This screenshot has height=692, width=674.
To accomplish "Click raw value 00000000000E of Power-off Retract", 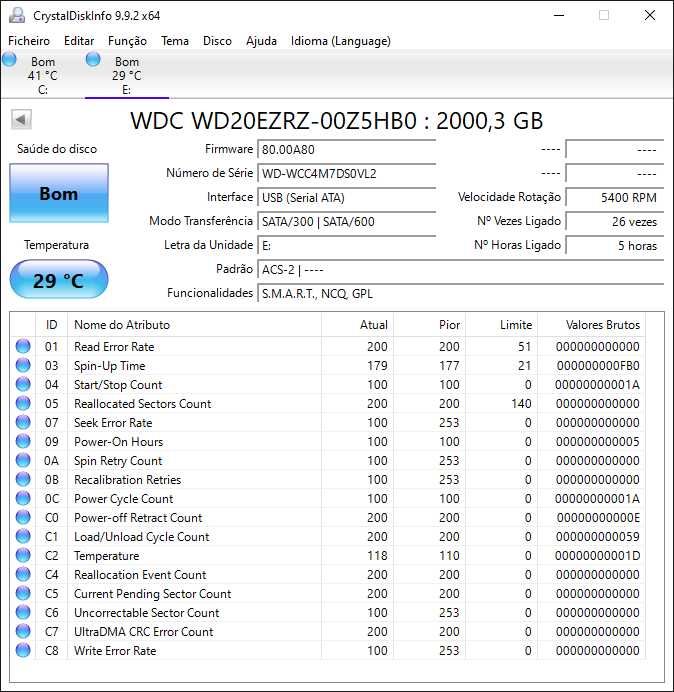I will (x=597, y=518).
